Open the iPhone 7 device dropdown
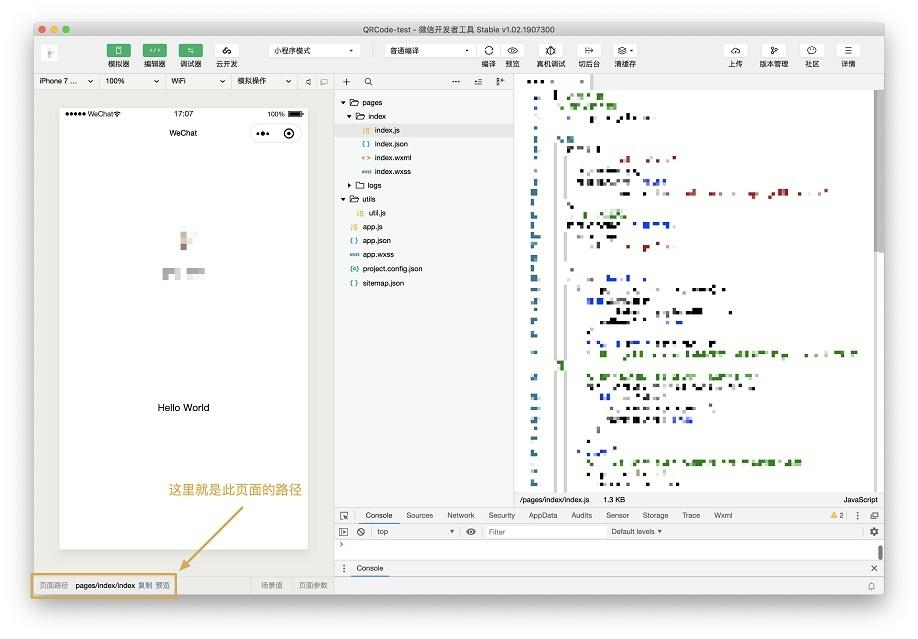The height and width of the screenshot is (639, 918). tap(65, 81)
